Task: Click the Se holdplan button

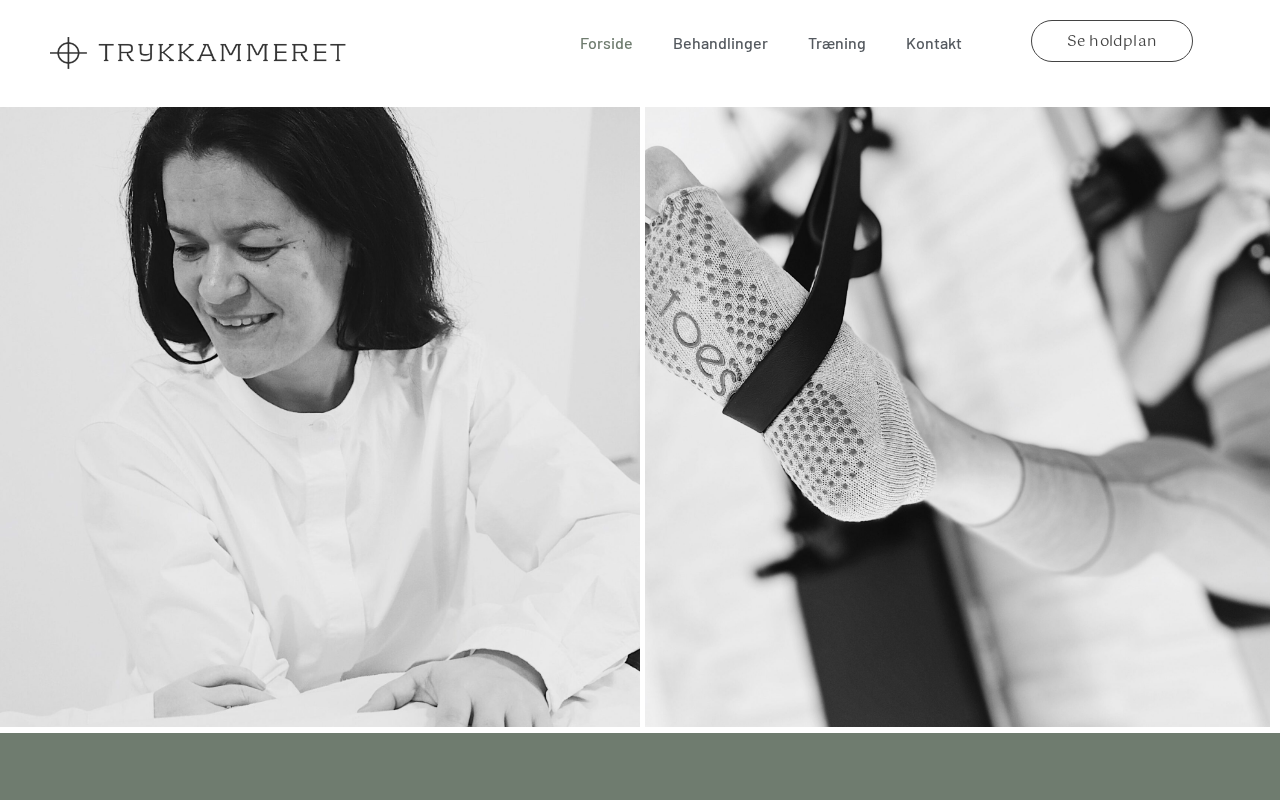Action: pos(1112,41)
